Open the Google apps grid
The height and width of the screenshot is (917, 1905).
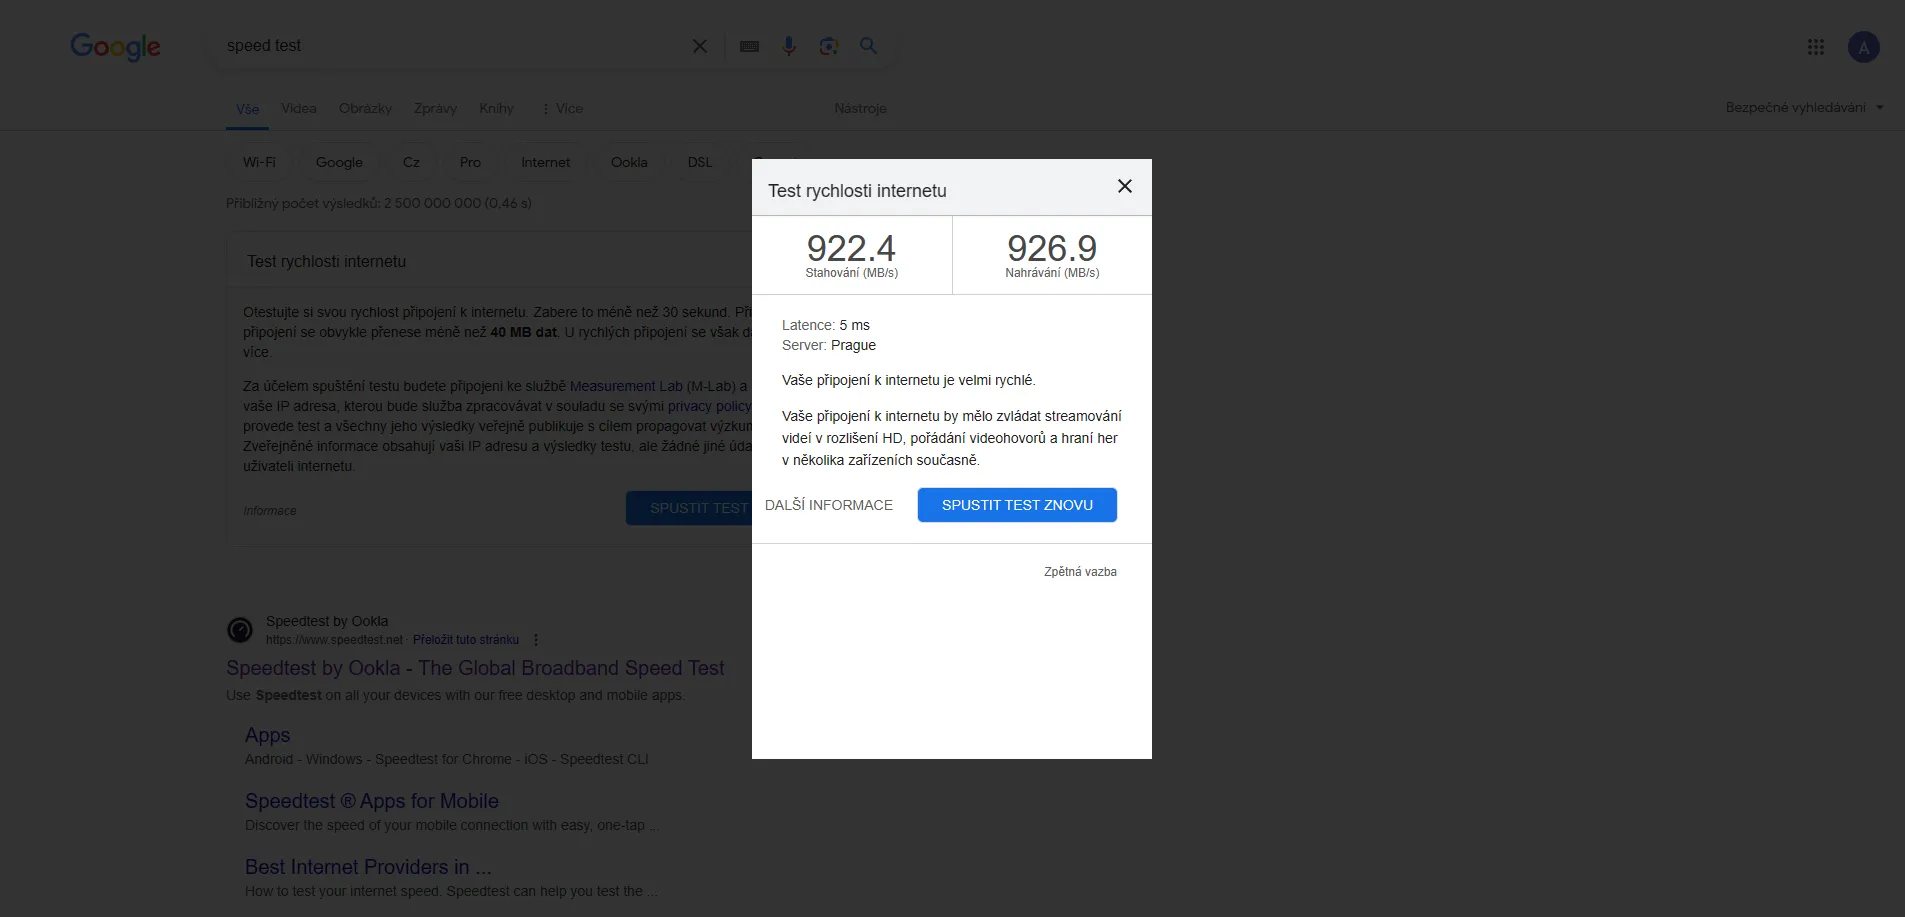coord(1816,47)
